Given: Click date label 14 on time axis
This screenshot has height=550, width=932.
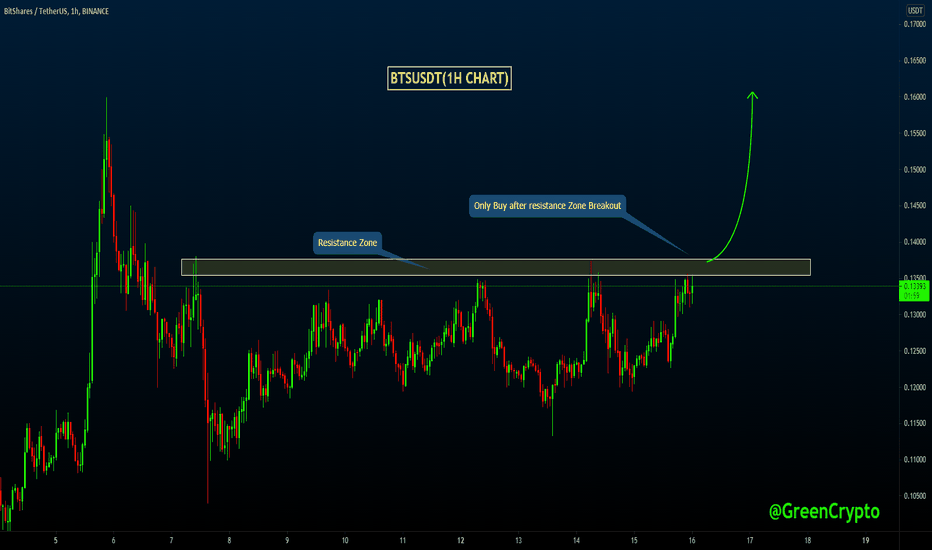Looking at the screenshot, I should (x=577, y=540).
